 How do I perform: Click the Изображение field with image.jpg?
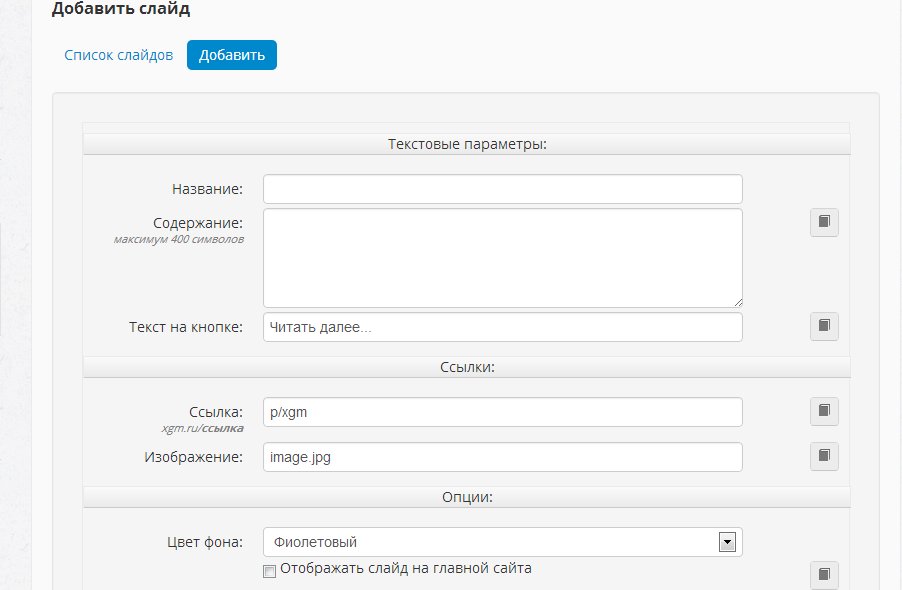pyautogui.click(x=503, y=457)
